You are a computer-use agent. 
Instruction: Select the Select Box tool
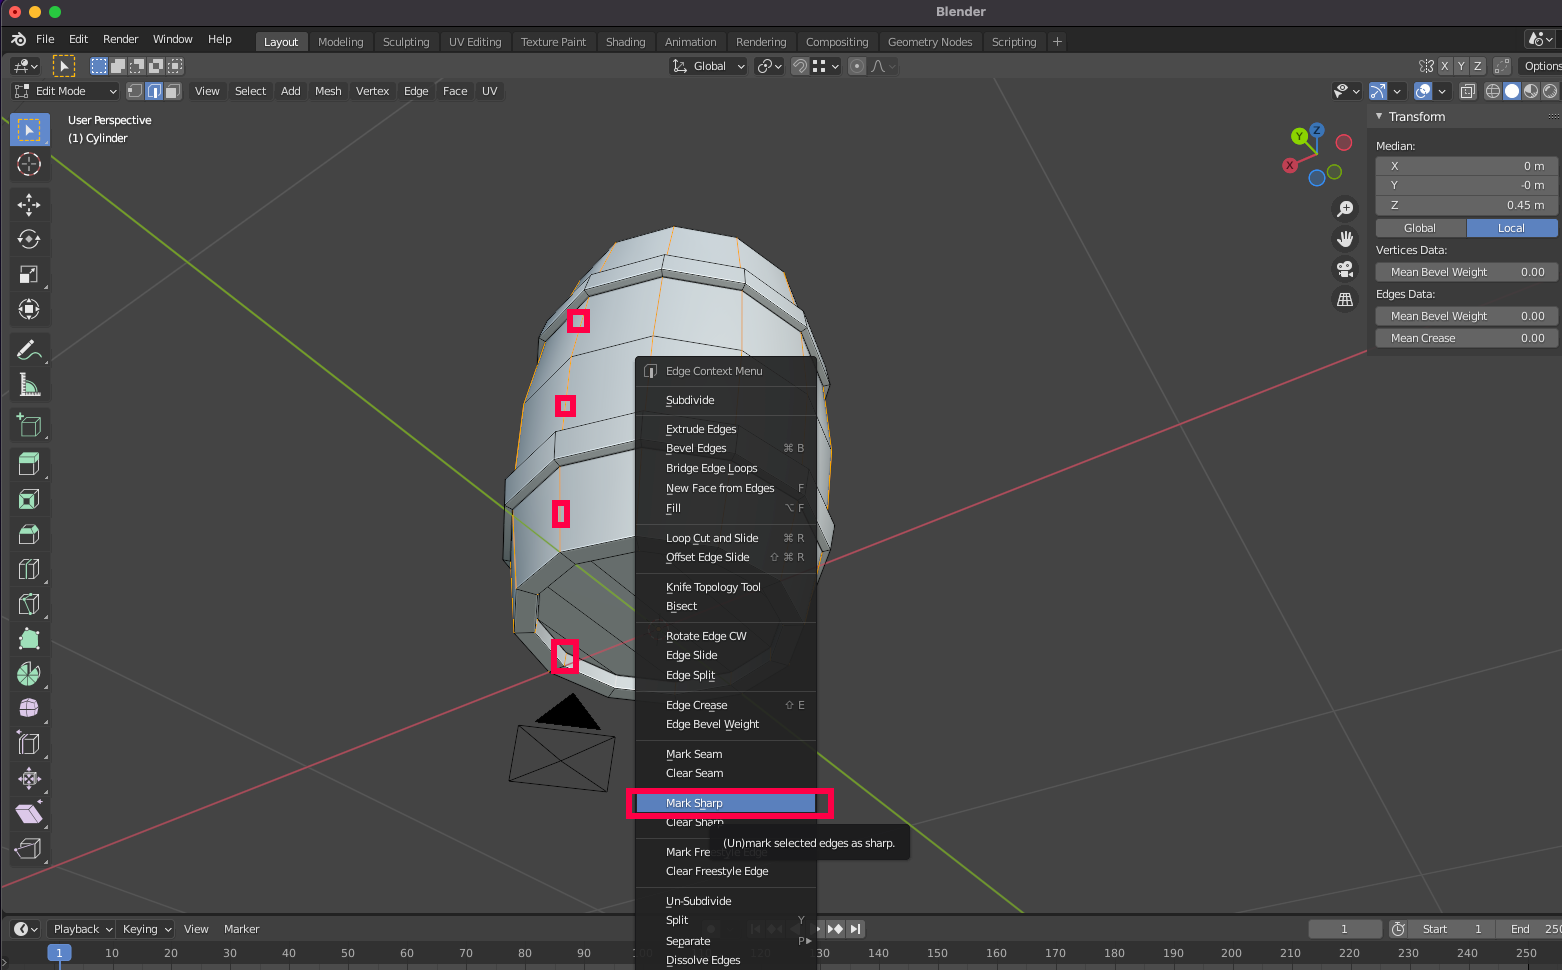point(29,130)
